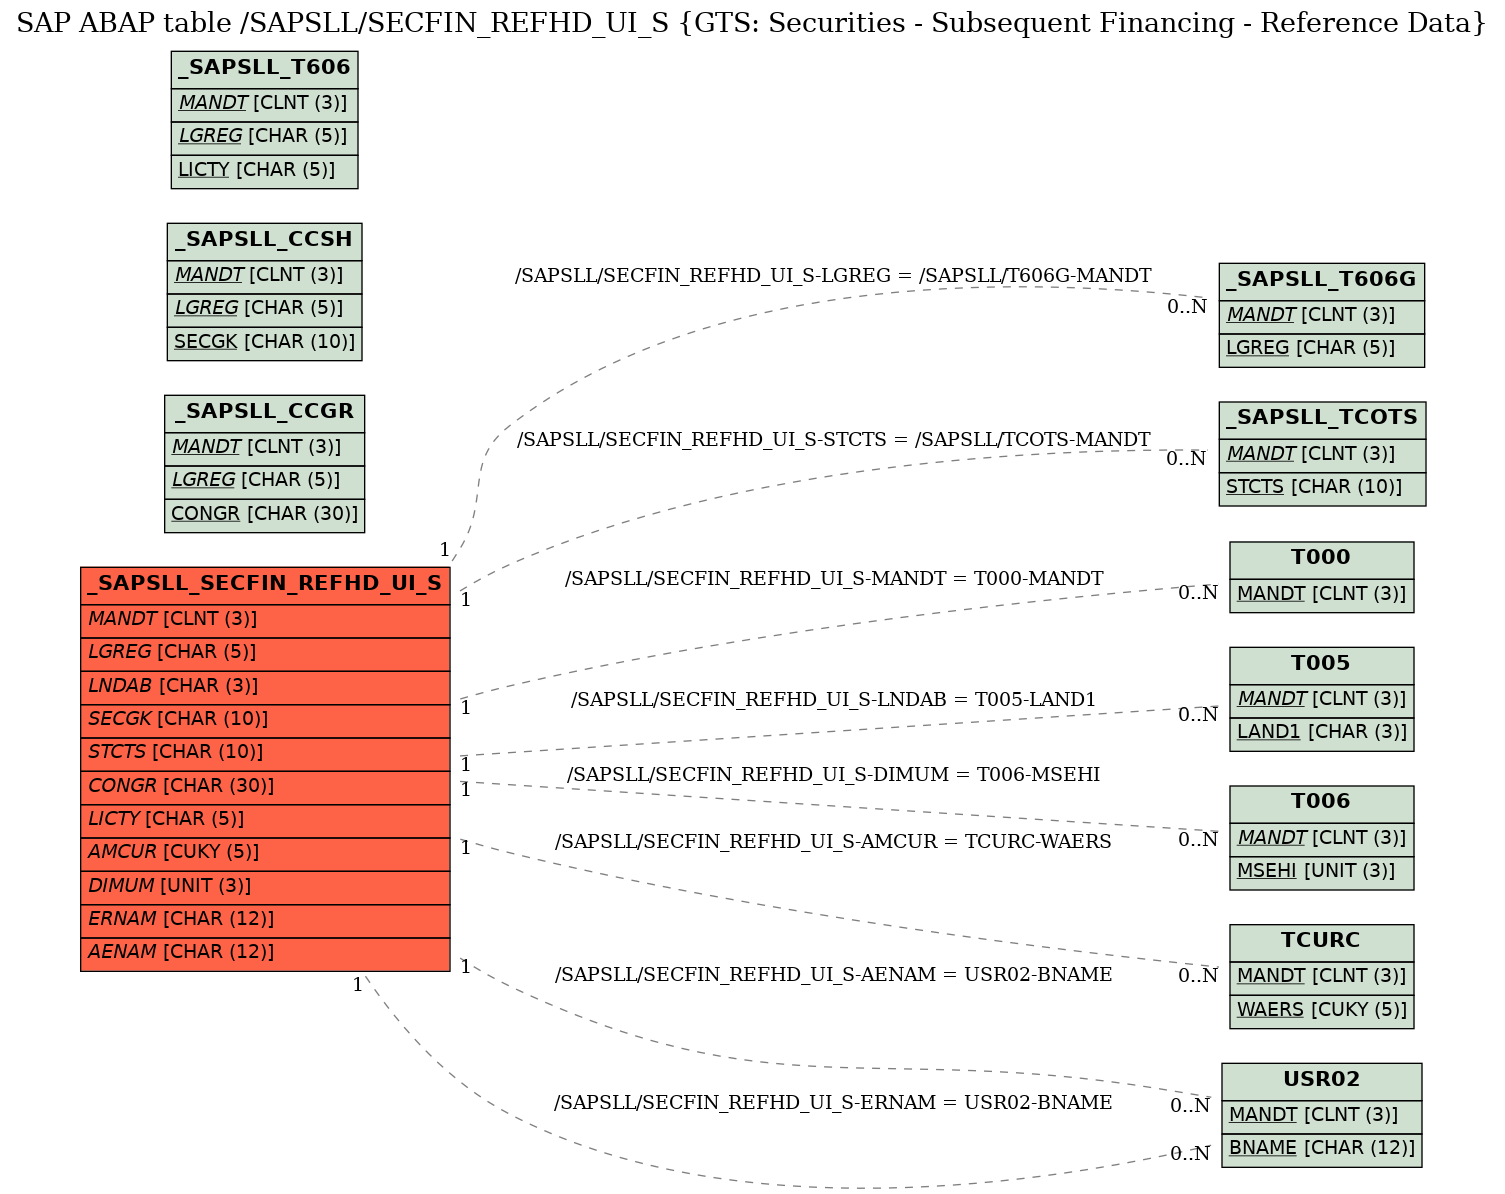The height and width of the screenshot is (1194, 1505).
Task: Click the _SAPSLL_CCGR table header
Action: [264, 413]
